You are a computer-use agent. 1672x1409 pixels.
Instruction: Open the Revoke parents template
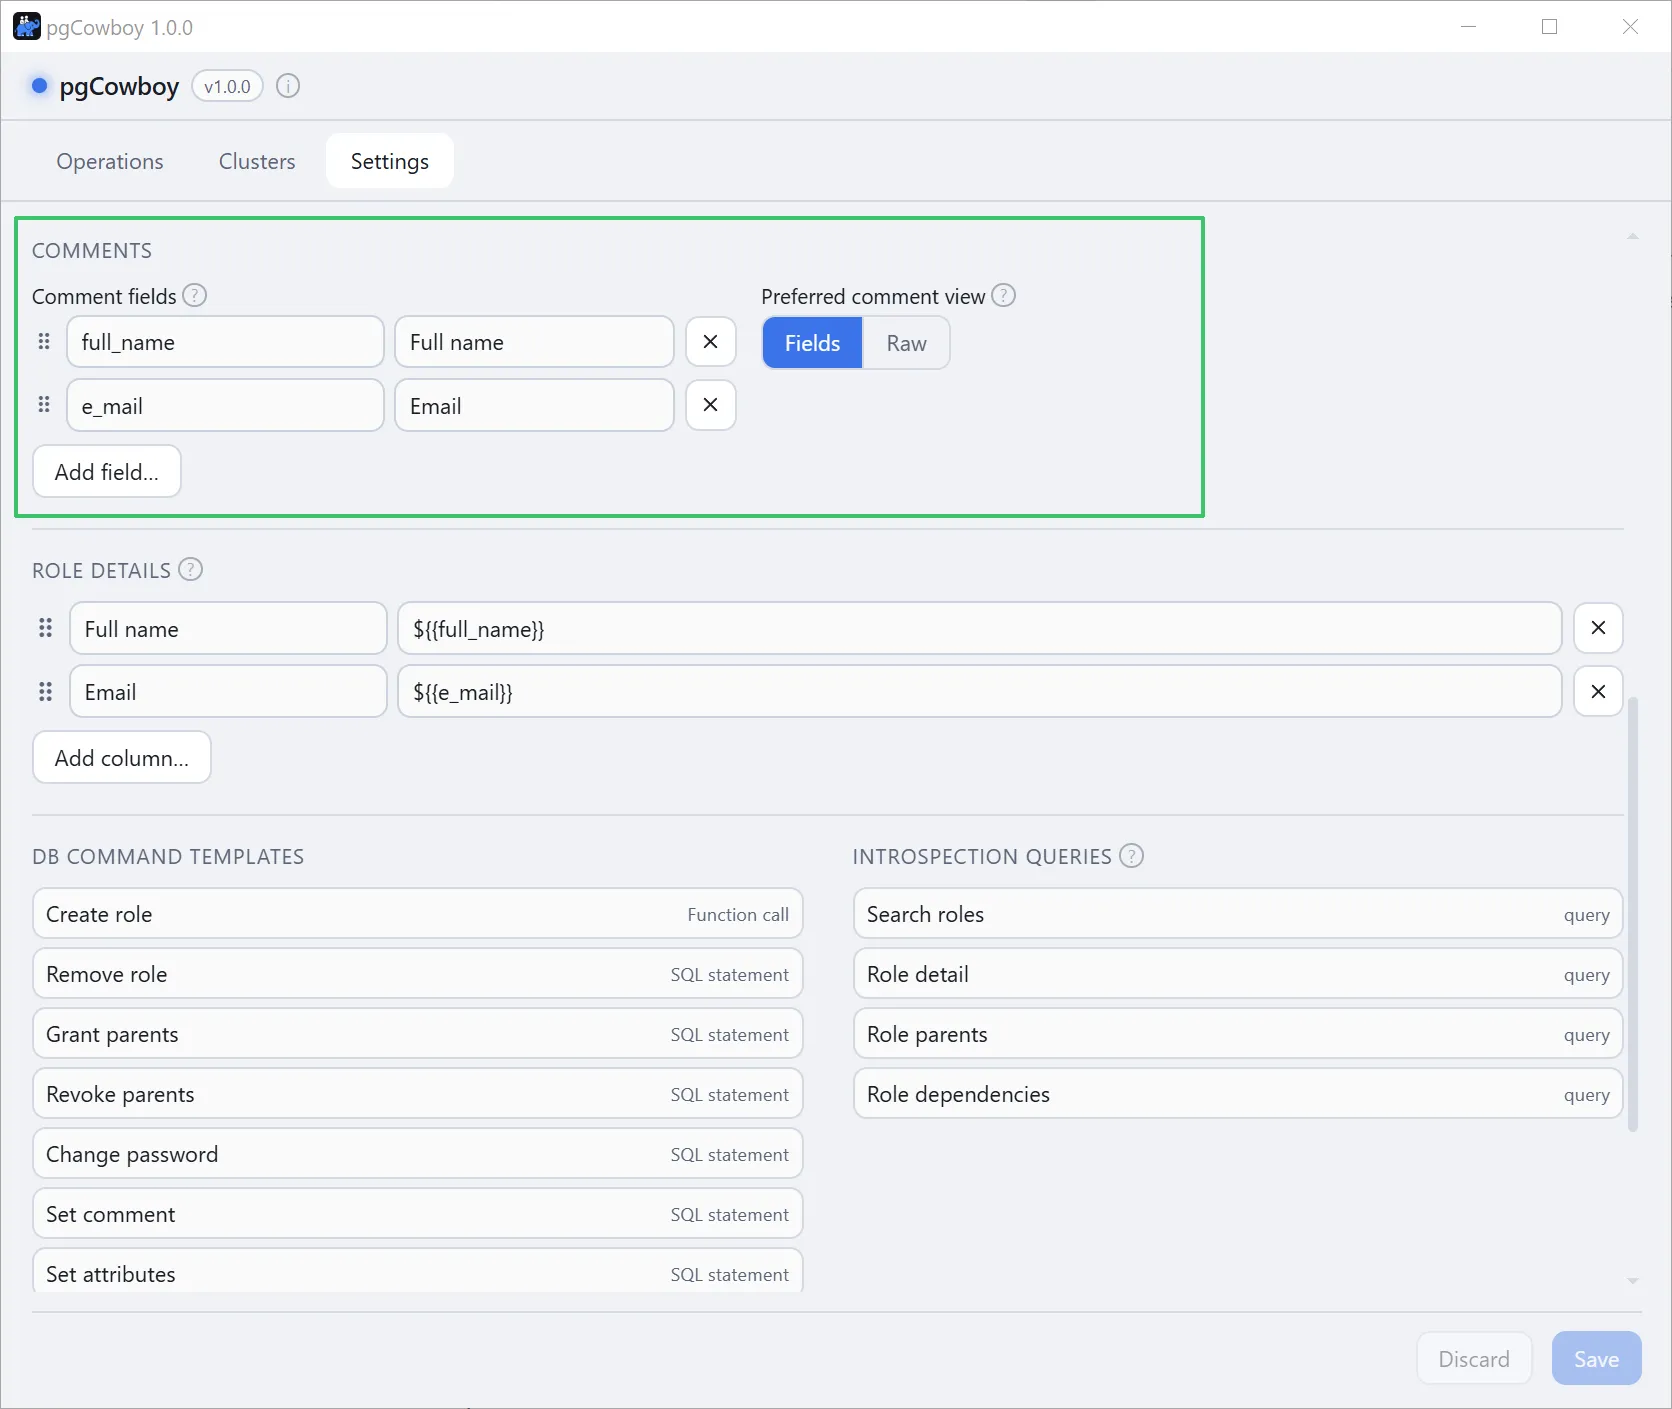(x=418, y=1093)
